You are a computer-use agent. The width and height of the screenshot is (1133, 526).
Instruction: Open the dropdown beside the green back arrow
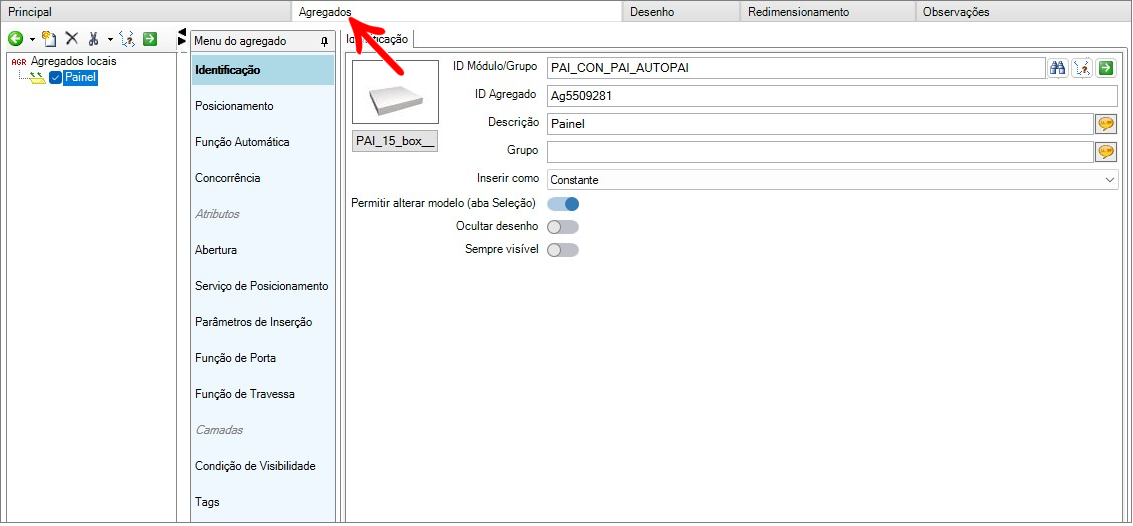coord(32,40)
